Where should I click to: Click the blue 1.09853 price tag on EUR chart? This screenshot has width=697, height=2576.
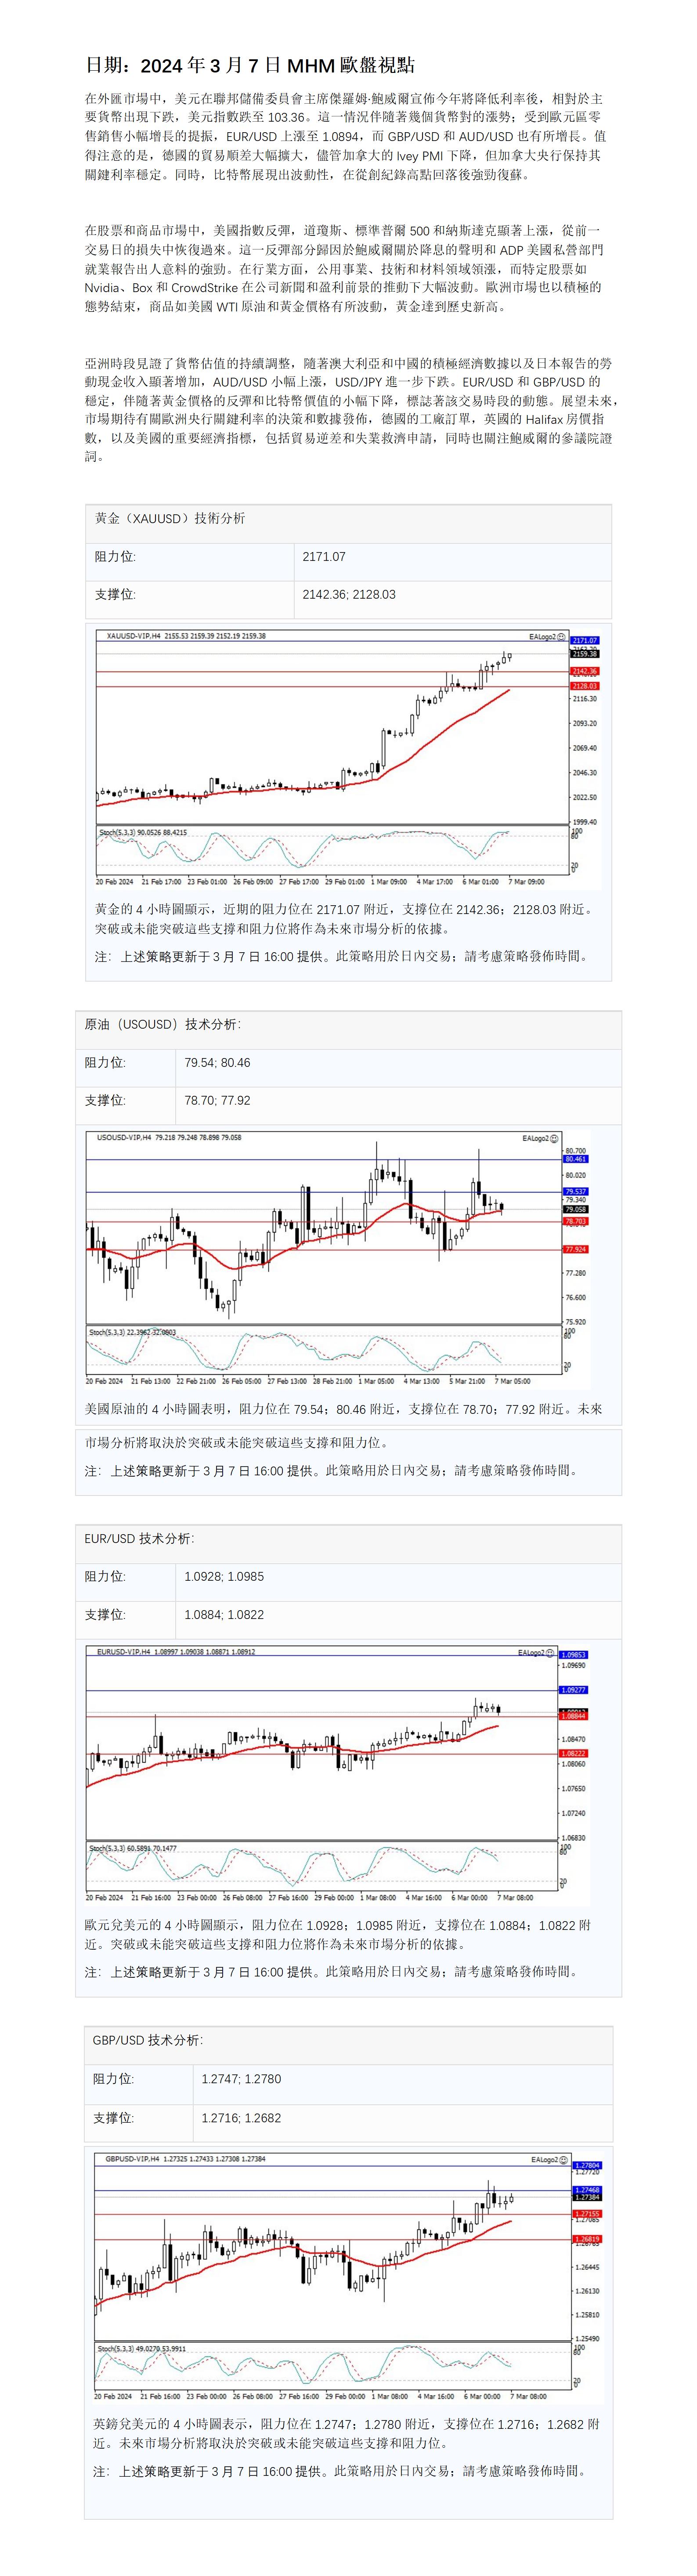click(x=574, y=1655)
